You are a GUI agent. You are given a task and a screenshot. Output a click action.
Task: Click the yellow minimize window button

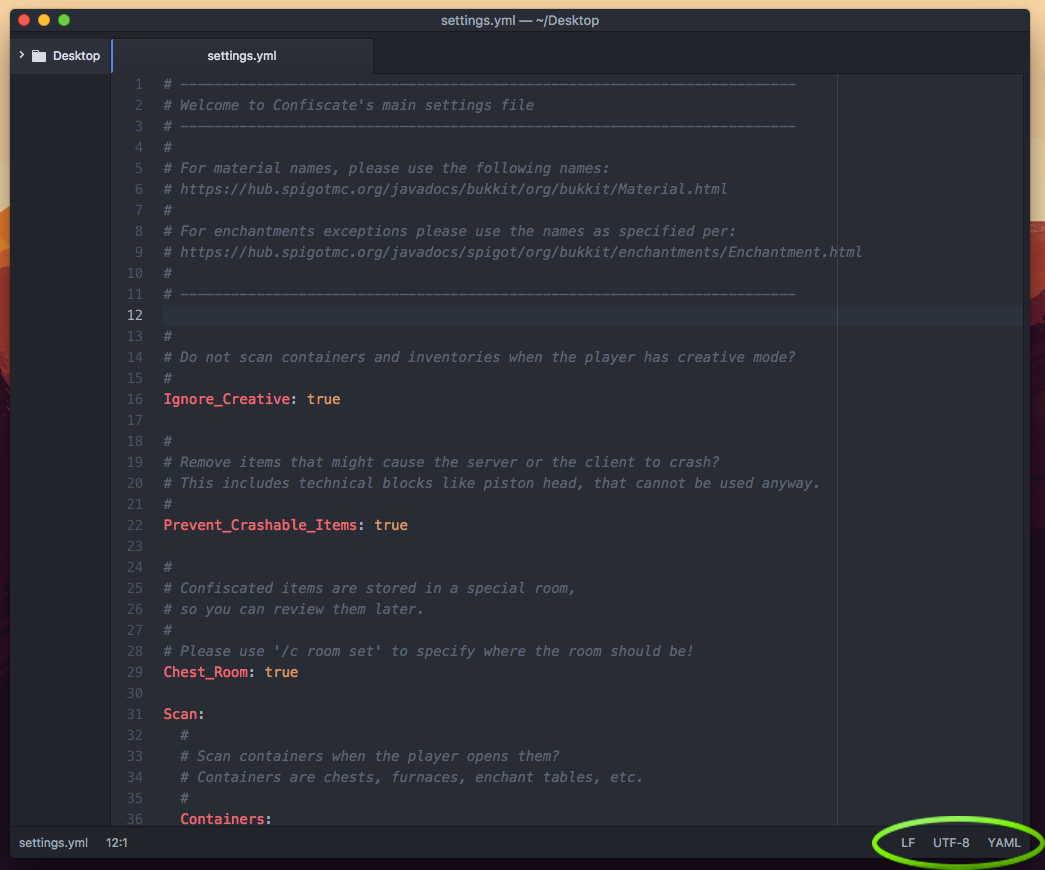coord(44,20)
